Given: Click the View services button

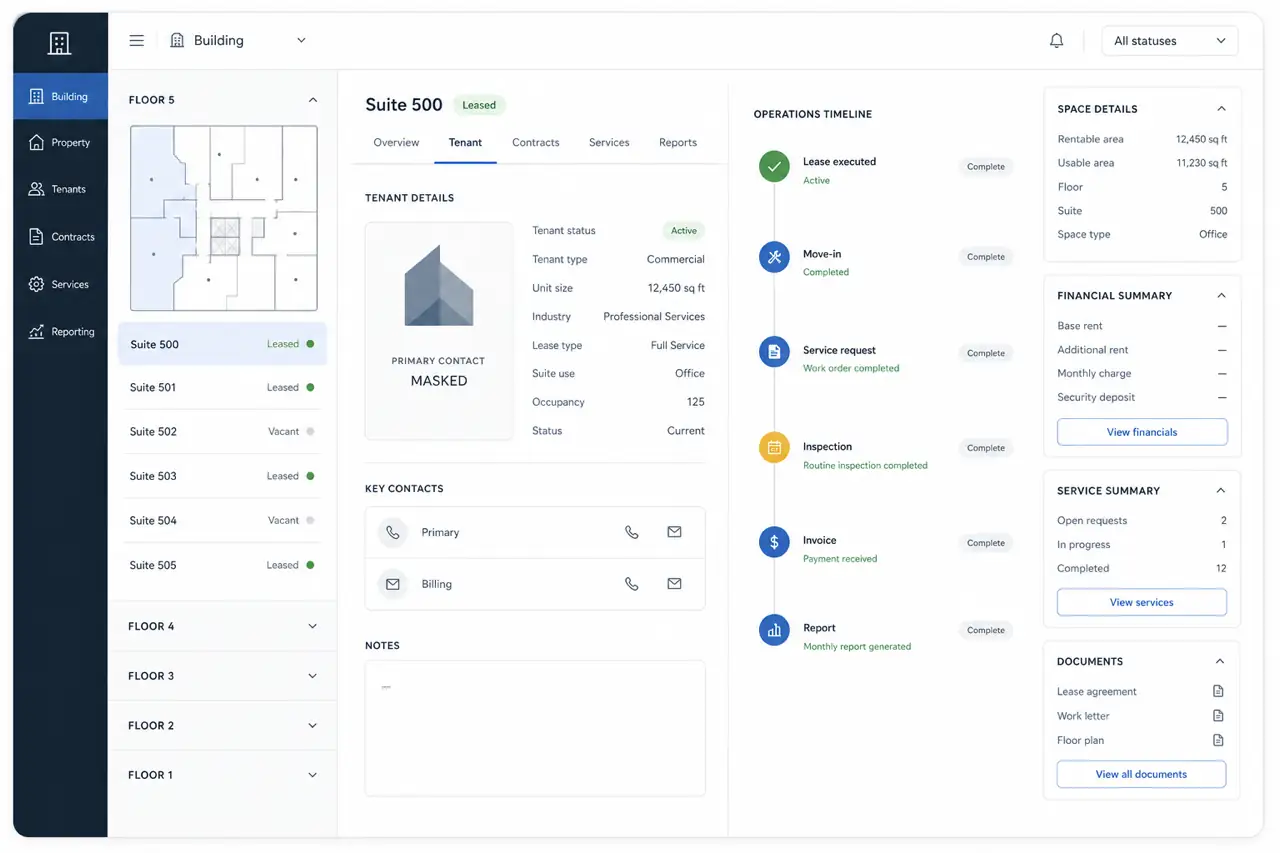Looking at the screenshot, I should tap(1142, 602).
